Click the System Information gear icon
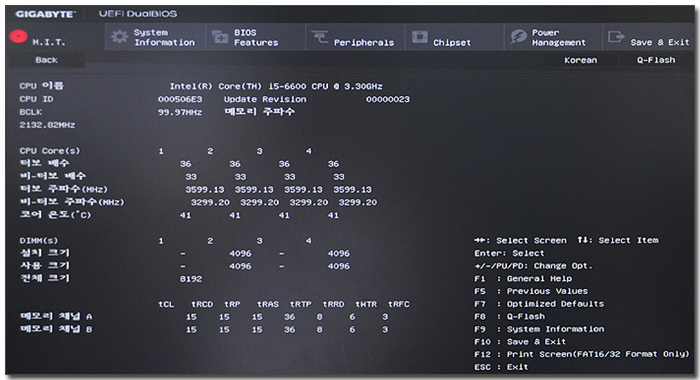This screenshot has height=380, width=700. 119,37
